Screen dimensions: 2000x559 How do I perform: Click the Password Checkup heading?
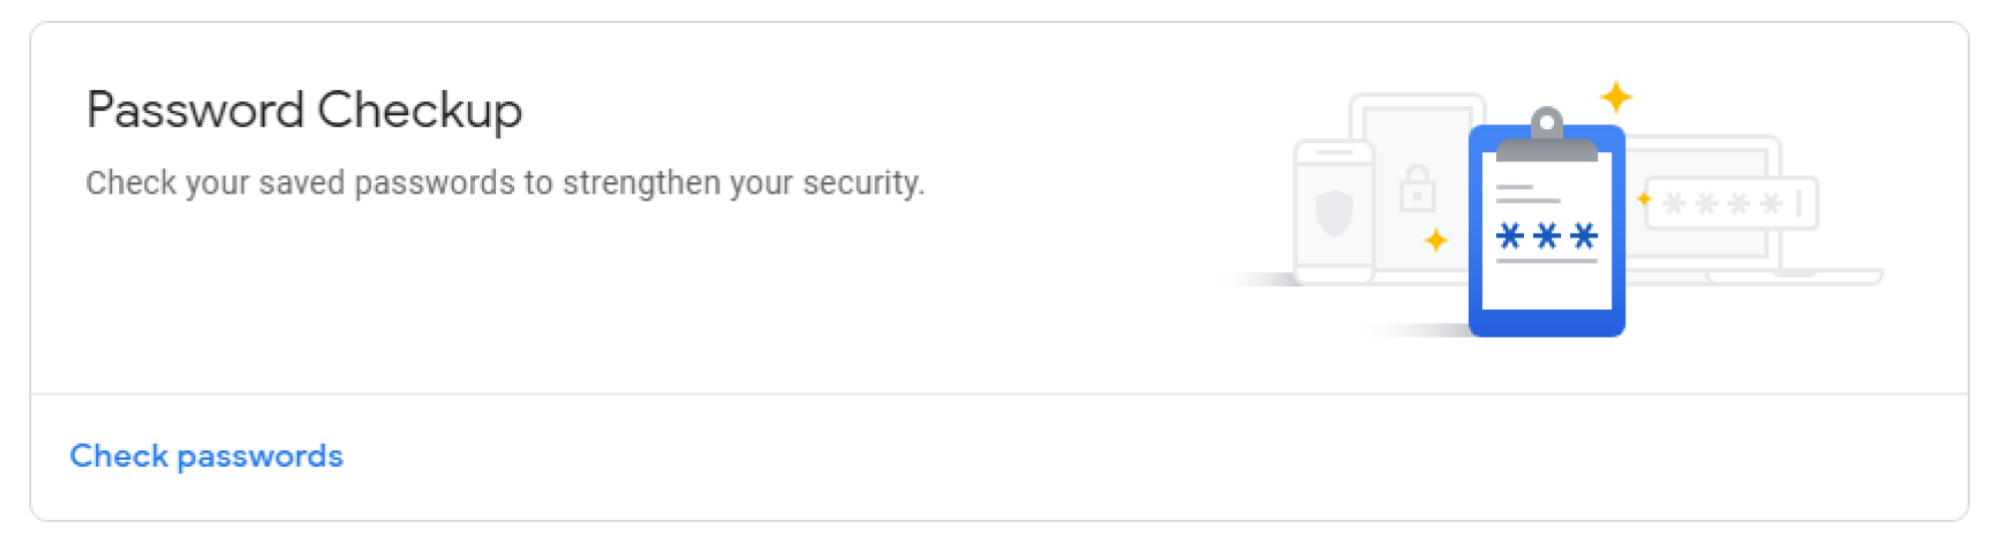pyautogui.click(x=304, y=110)
